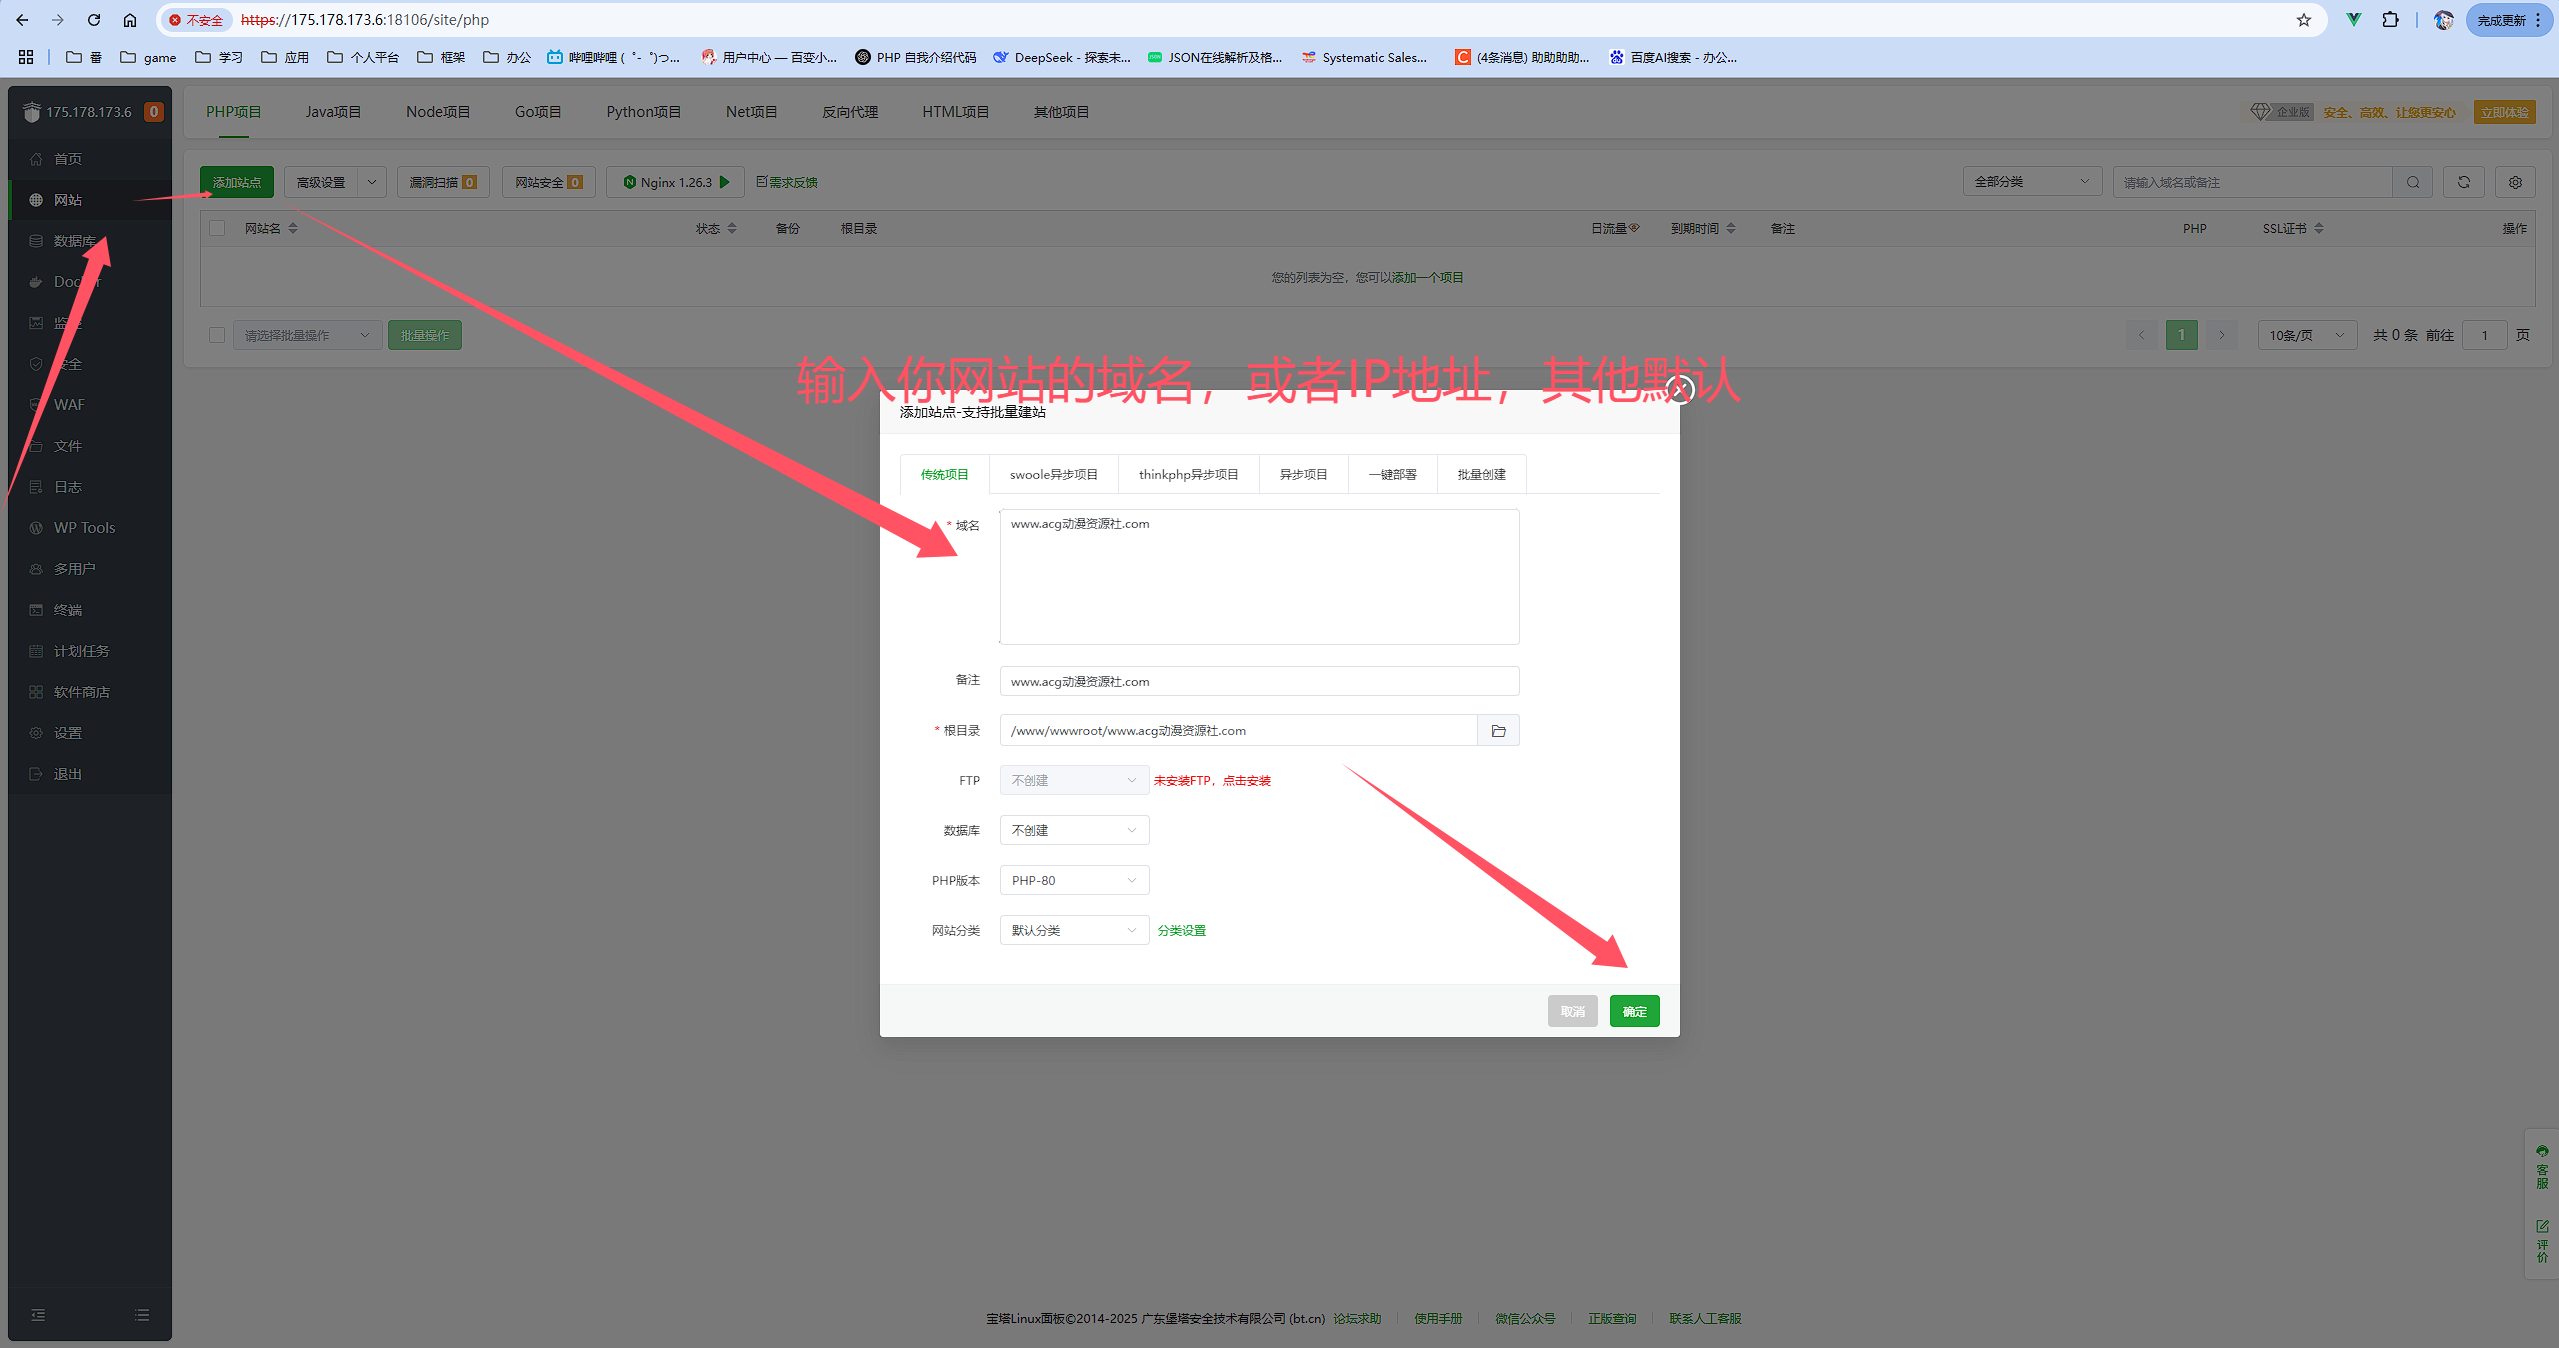Collapse sidebar using bottom-left menu icon
This screenshot has width=2559, height=1348.
click(38, 1315)
